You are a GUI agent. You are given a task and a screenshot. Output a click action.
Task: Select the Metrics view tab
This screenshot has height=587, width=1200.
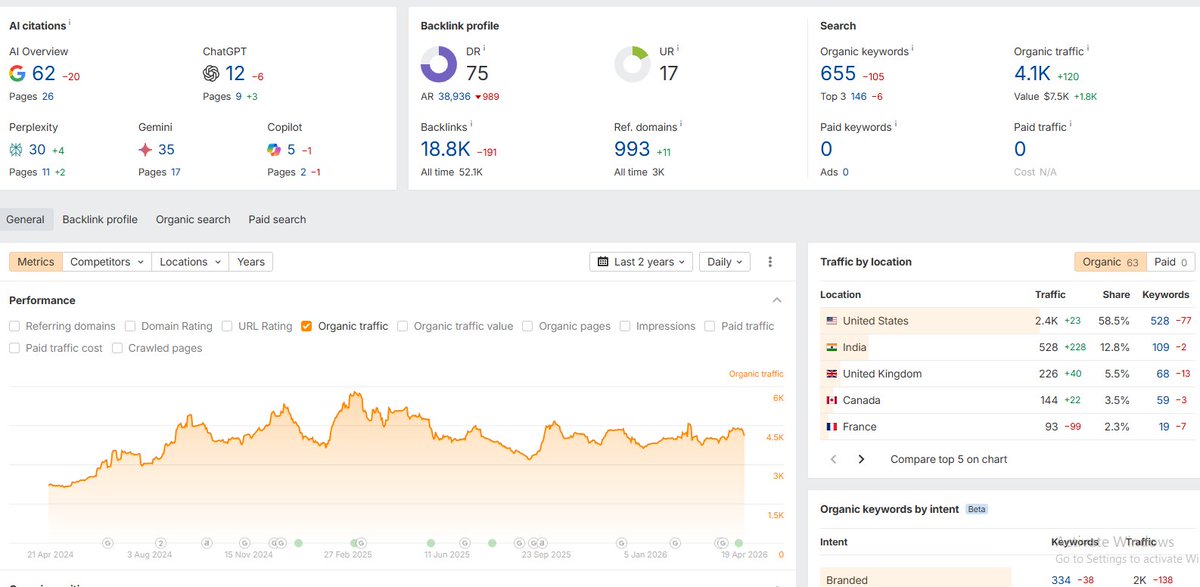coord(36,262)
